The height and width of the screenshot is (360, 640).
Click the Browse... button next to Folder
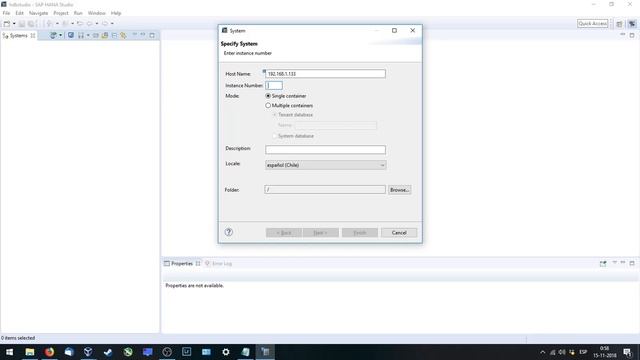[x=400, y=190]
